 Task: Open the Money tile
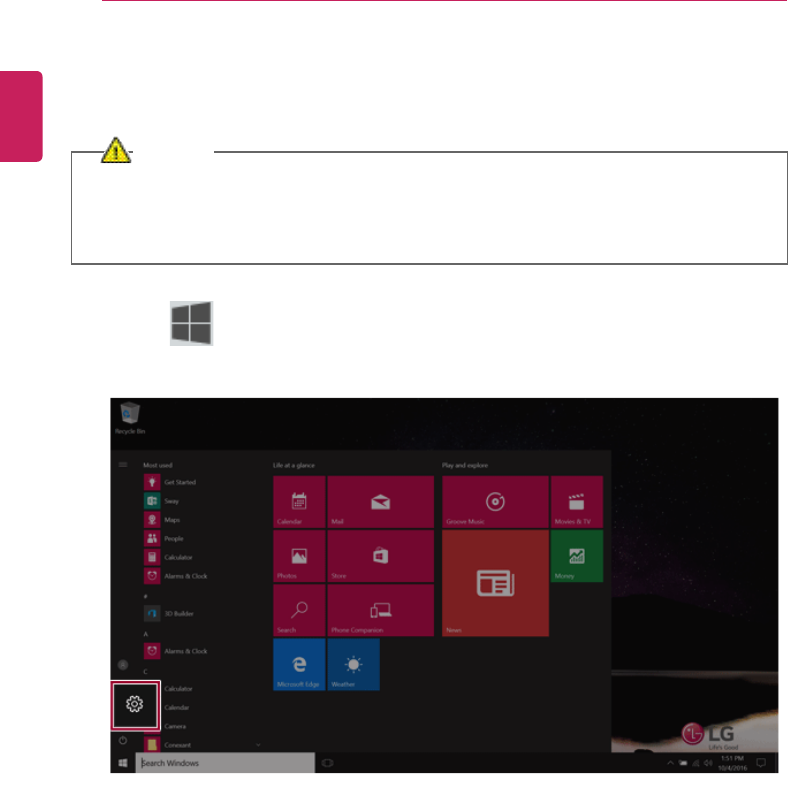(577, 556)
